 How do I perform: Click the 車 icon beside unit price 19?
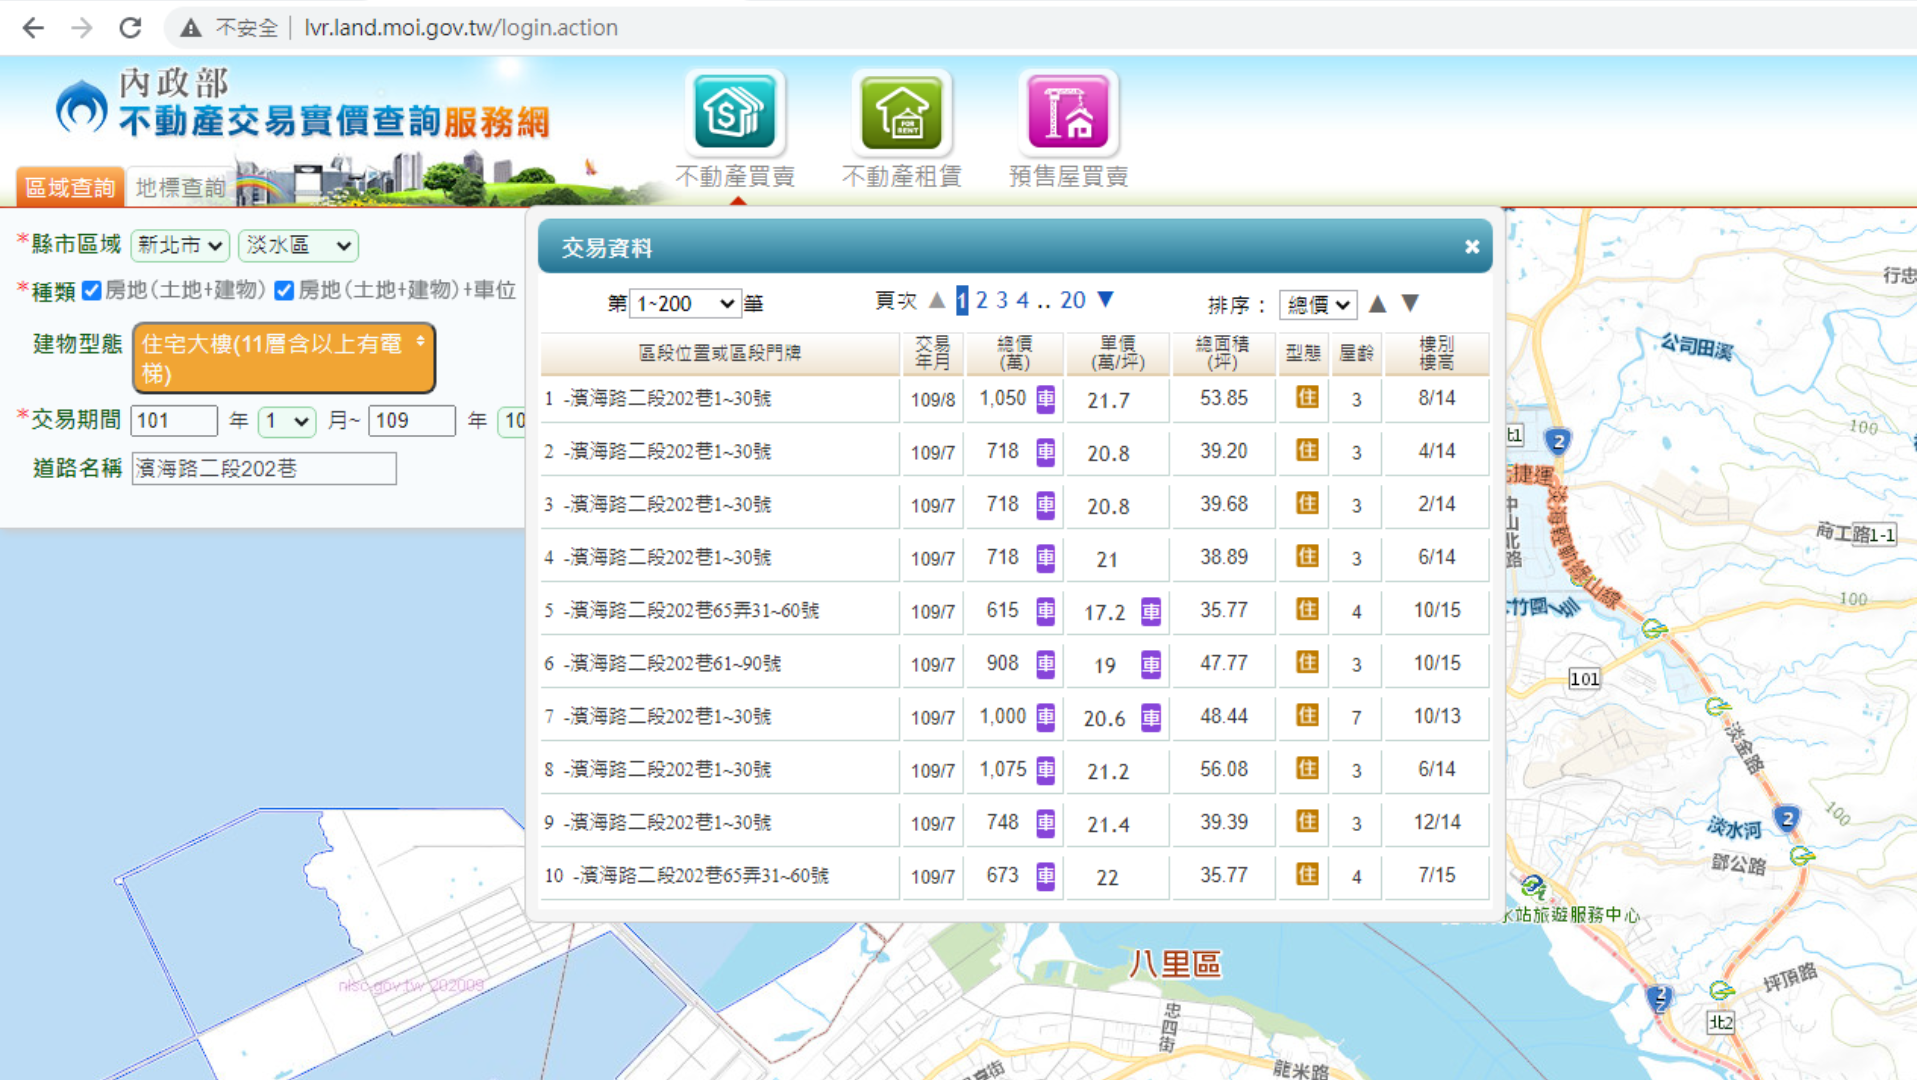(1151, 664)
